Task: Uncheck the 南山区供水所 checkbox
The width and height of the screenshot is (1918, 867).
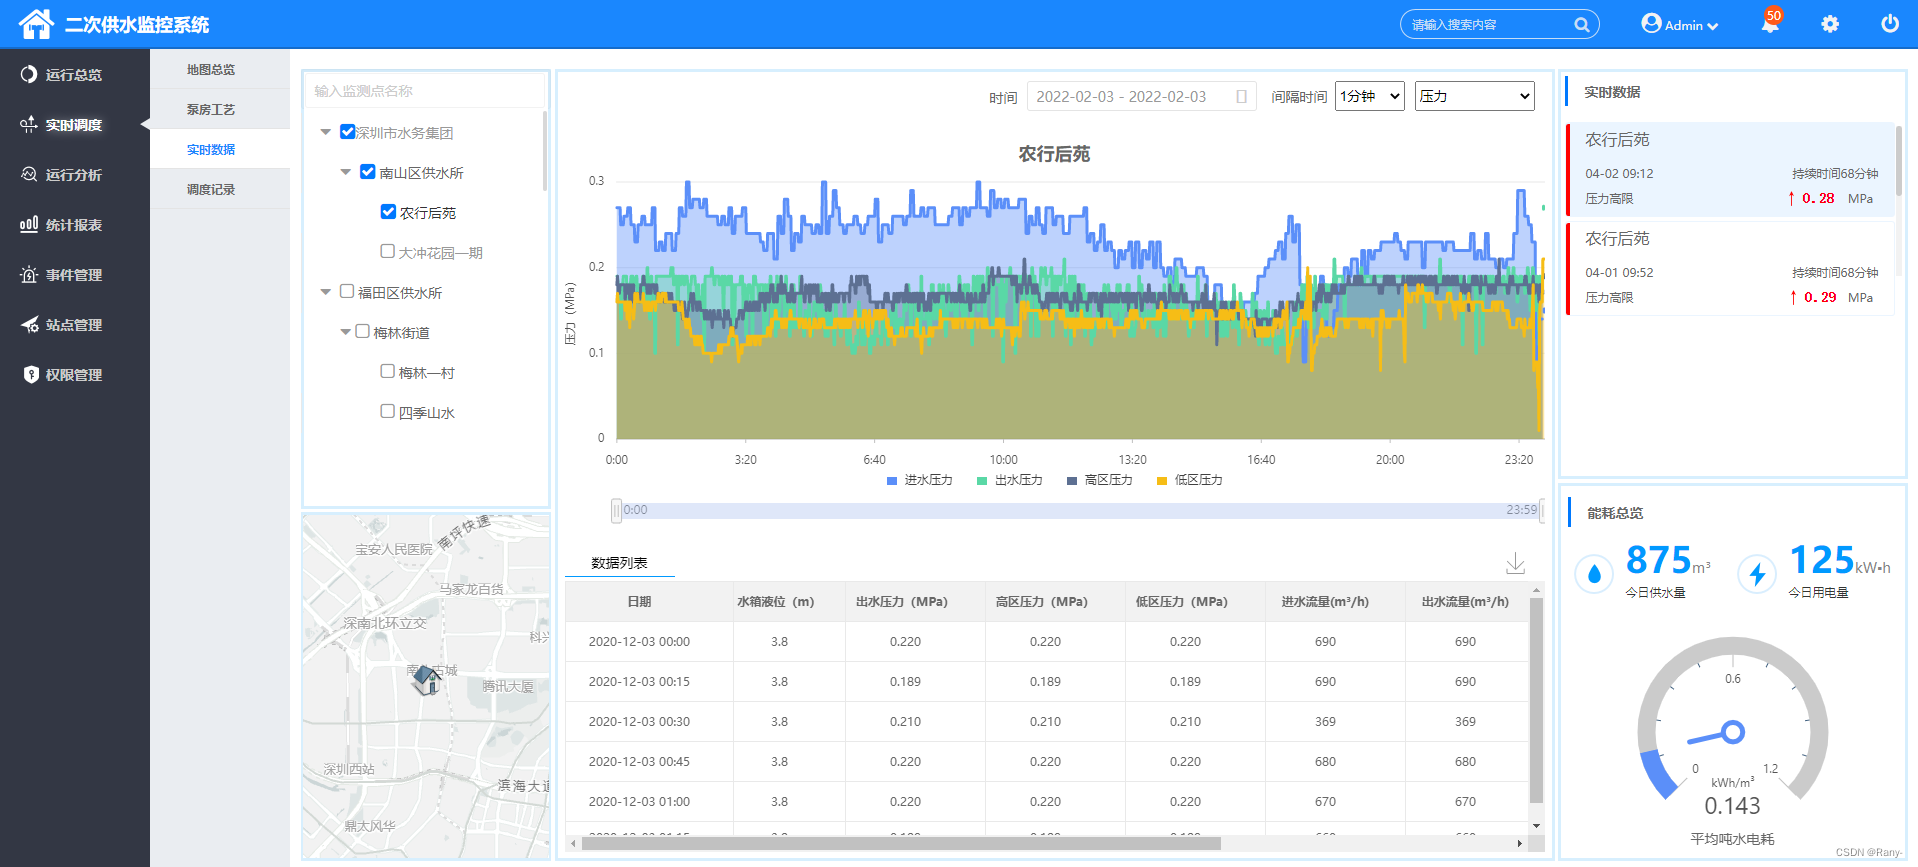Action: [367, 171]
